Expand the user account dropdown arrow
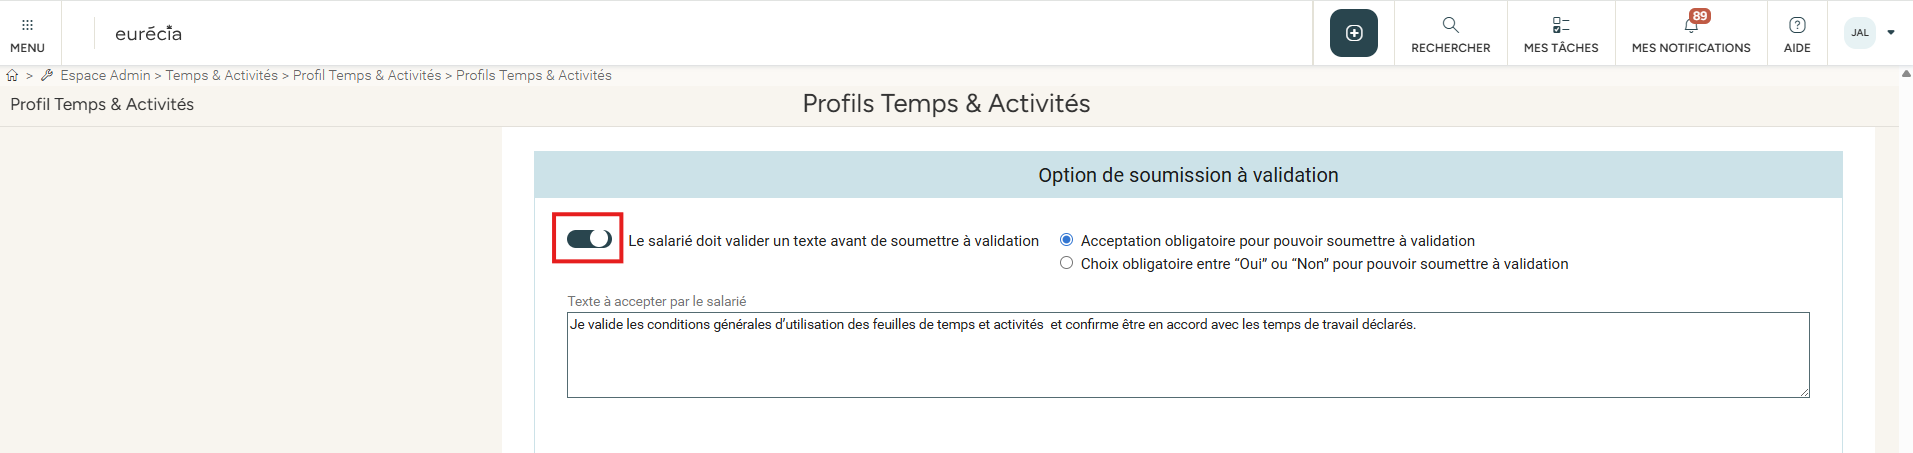 [x=1891, y=33]
